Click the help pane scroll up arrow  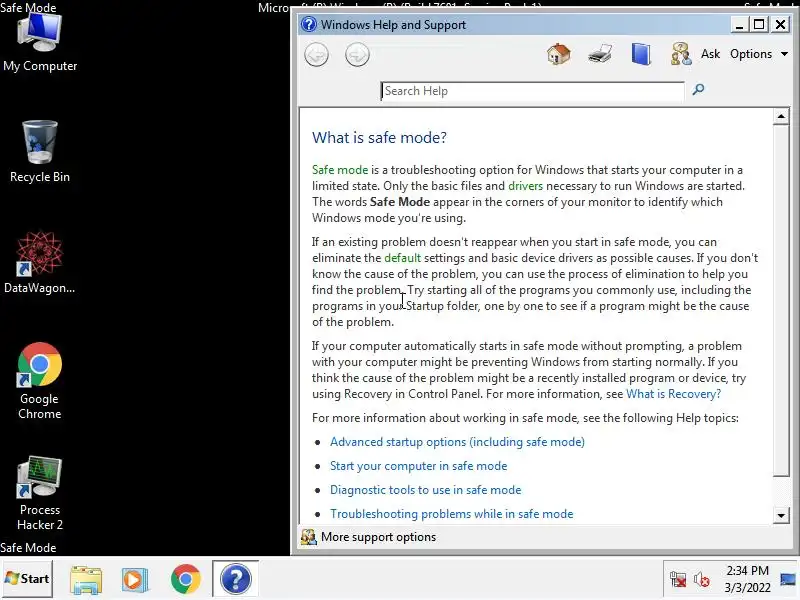pyautogui.click(x=781, y=117)
